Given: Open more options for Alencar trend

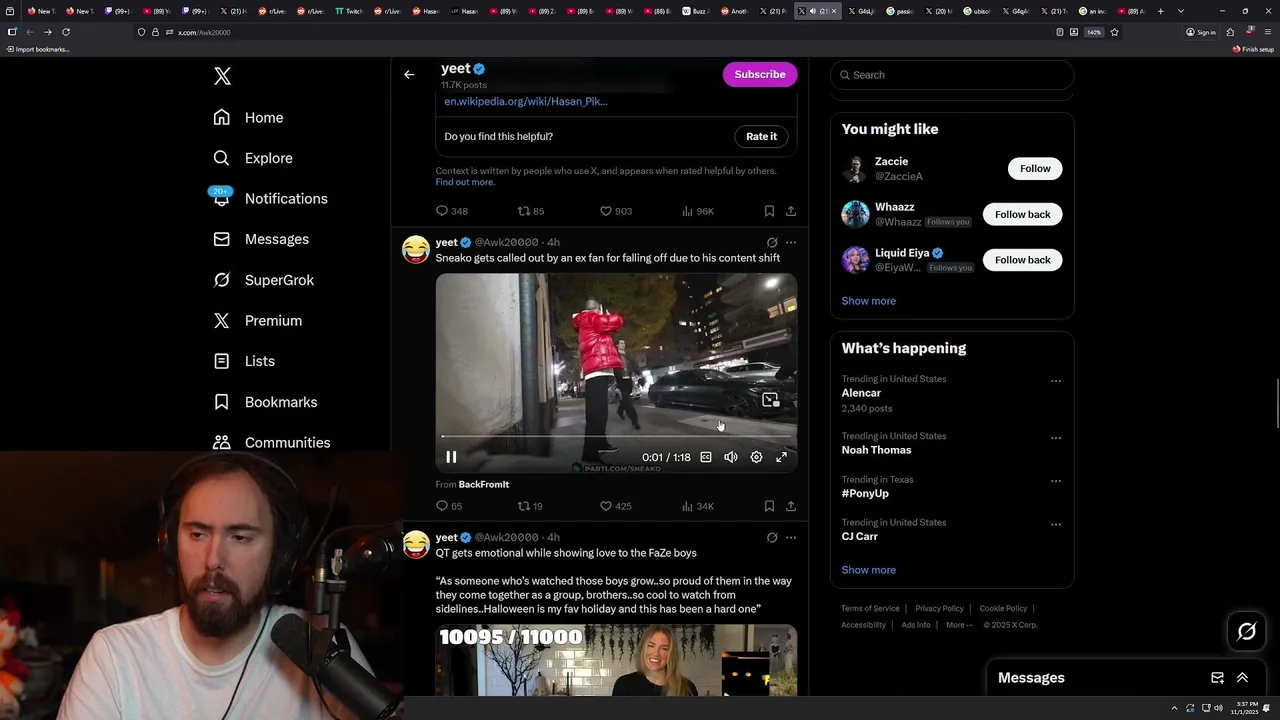Looking at the screenshot, I should click(x=1055, y=381).
